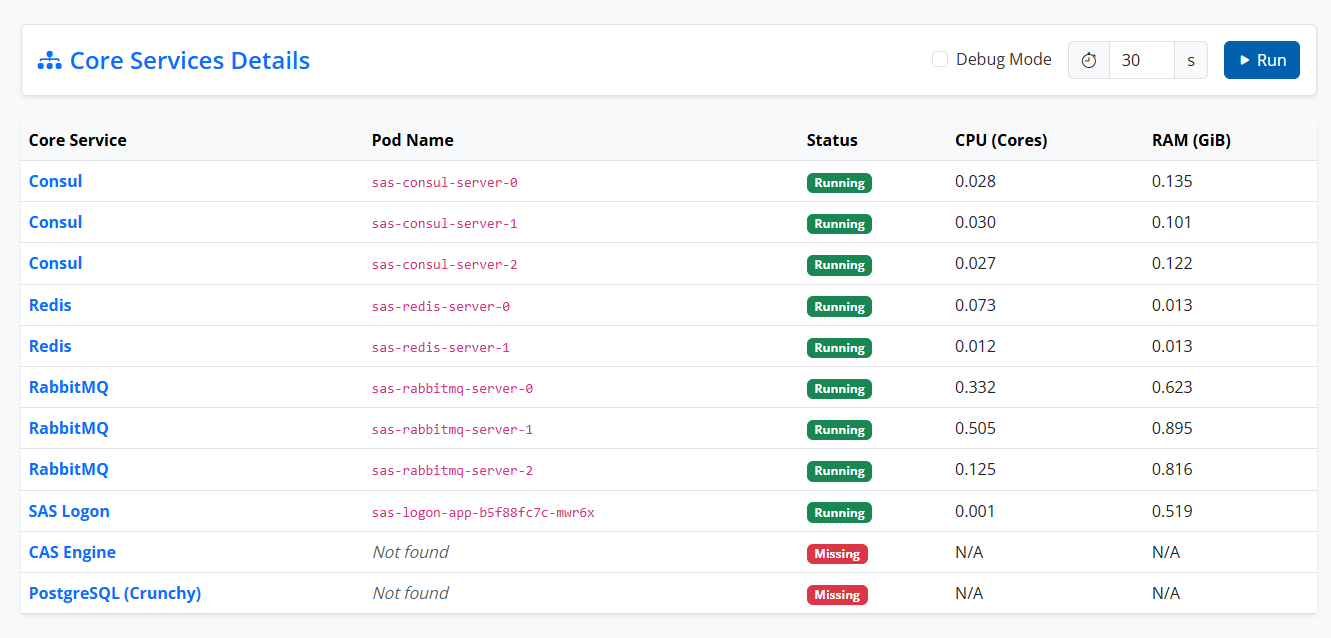Click CPU value 0.332

975,387
